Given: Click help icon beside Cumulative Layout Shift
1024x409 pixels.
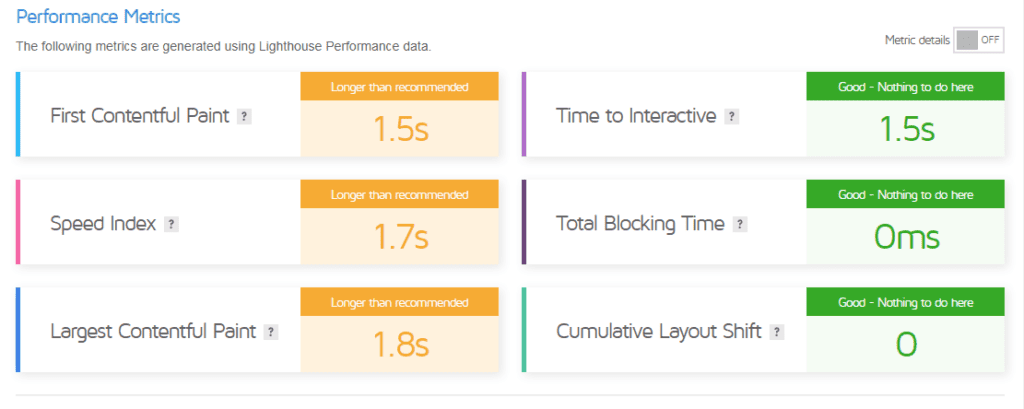Looking at the screenshot, I should pos(776,332).
